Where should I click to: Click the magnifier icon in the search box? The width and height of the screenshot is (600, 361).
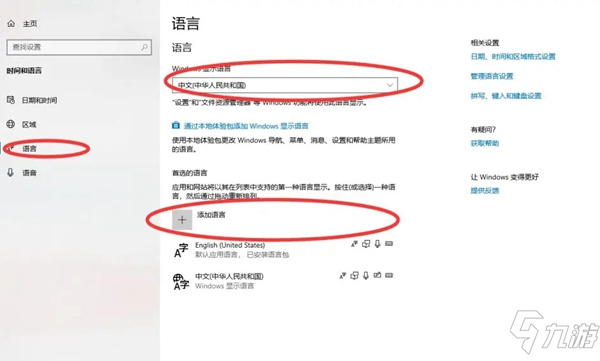pos(144,47)
